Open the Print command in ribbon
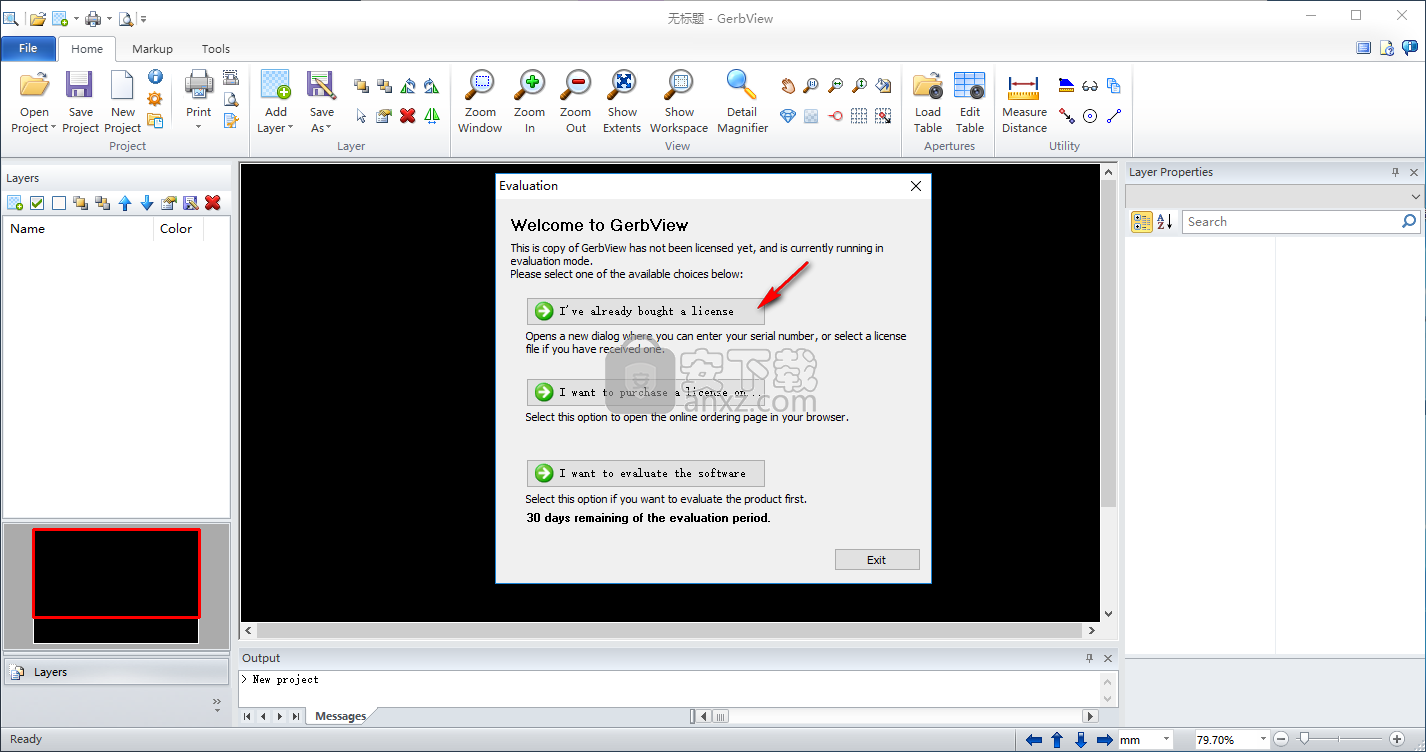 pyautogui.click(x=199, y=85)
